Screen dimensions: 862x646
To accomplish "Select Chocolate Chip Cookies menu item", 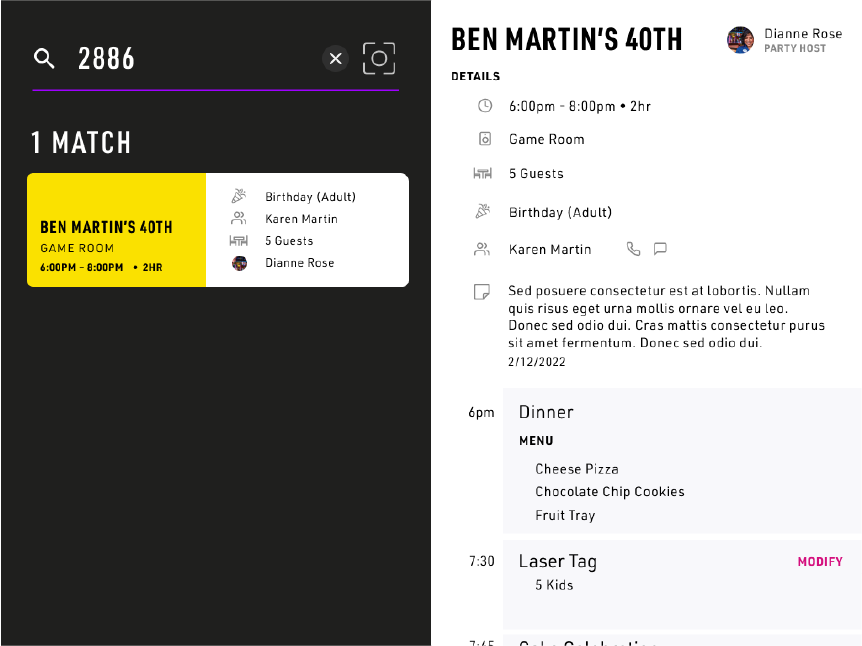I will click(x=610, y=492).
